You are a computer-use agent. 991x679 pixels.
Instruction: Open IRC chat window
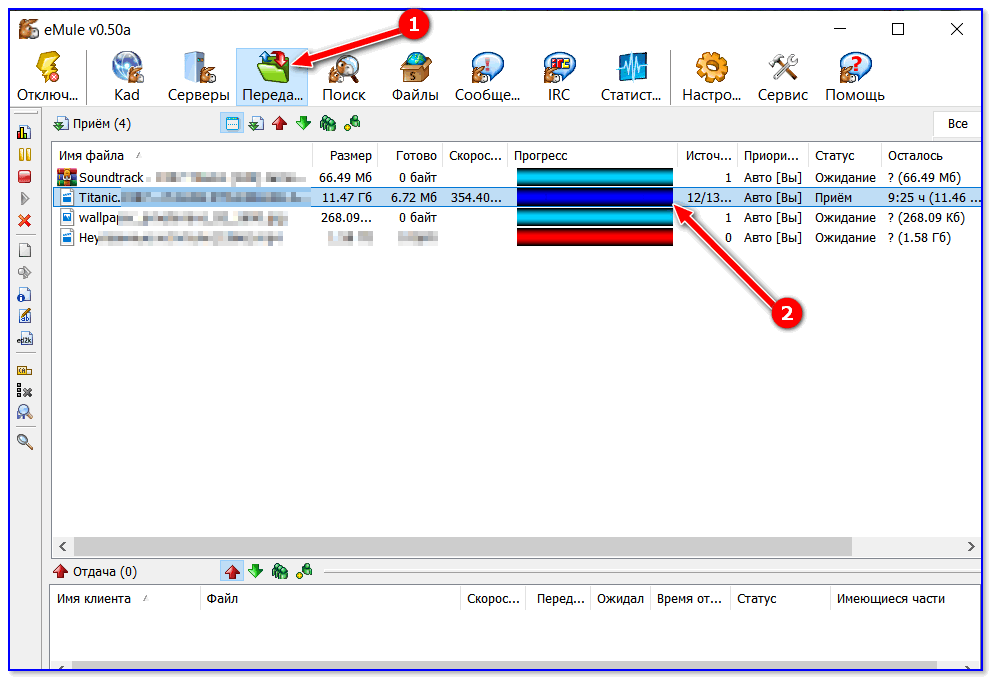558,76
